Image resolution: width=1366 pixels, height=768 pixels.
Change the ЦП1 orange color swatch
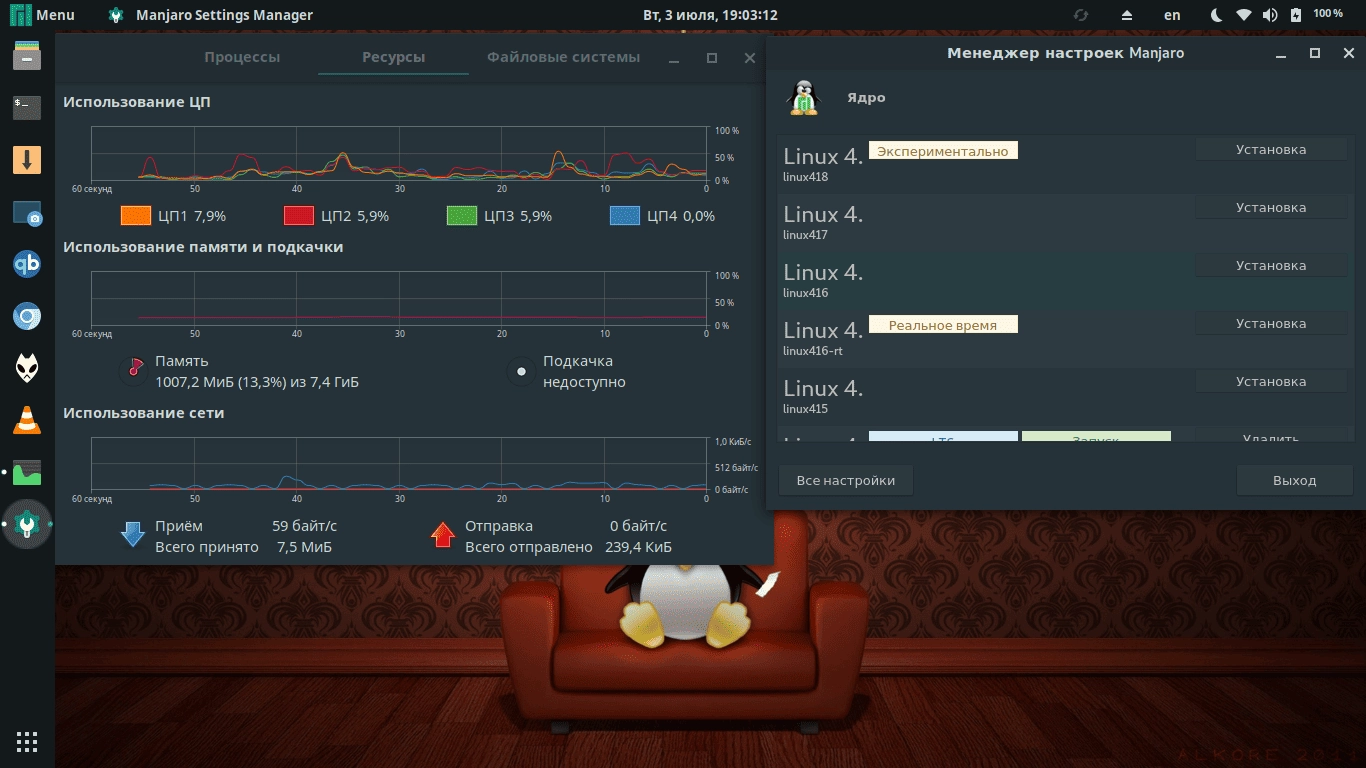pyautogui.click(x=135, y=215)
